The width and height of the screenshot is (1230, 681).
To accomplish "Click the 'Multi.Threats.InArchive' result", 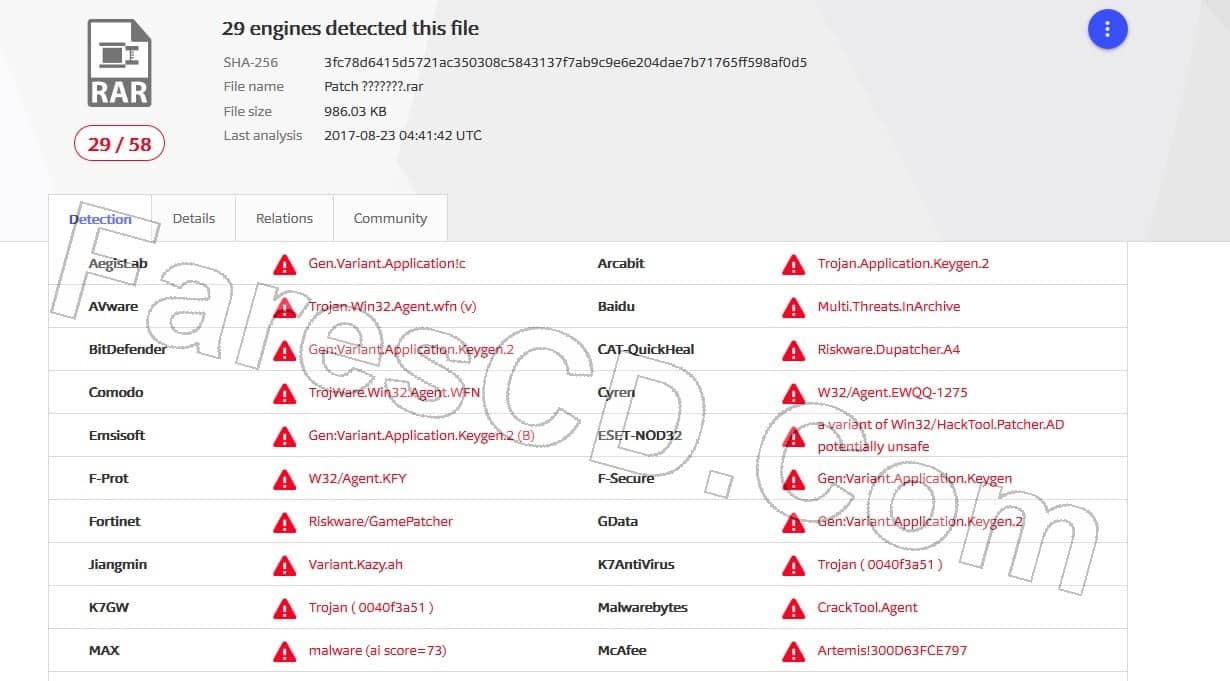I will pos(889,307).
